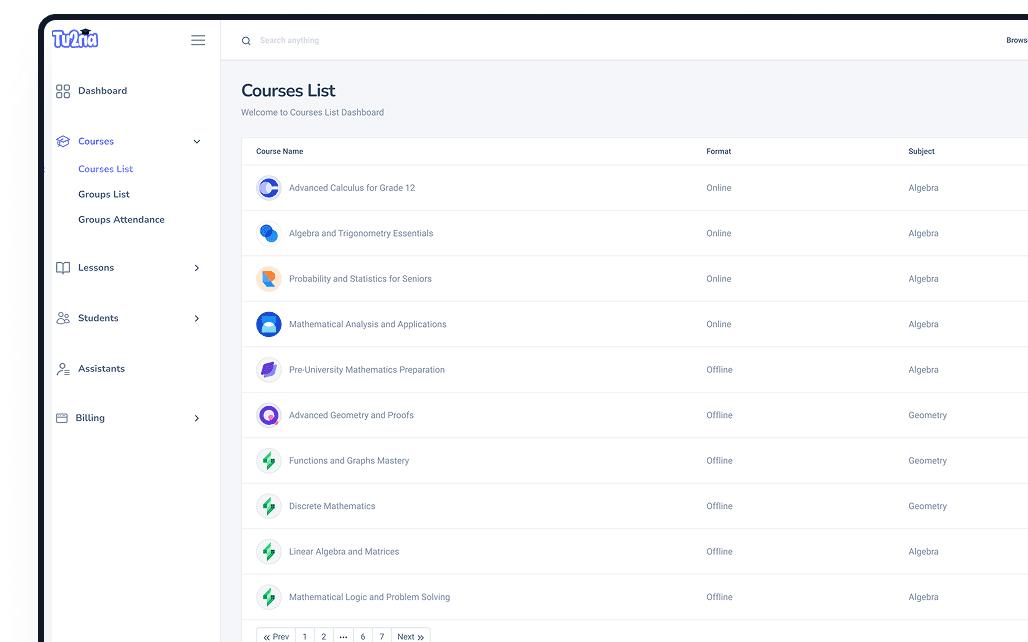Click the Tu2na logo
This screenshot has width=1028, height=642.
[75, 39]
